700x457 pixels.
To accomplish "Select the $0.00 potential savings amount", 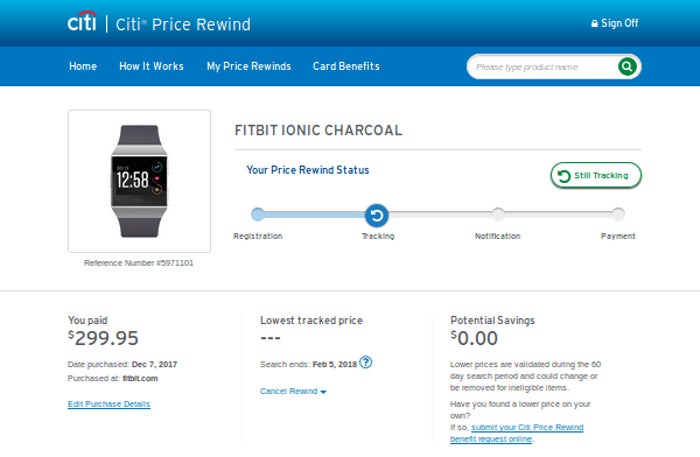I will coord(474,338).
